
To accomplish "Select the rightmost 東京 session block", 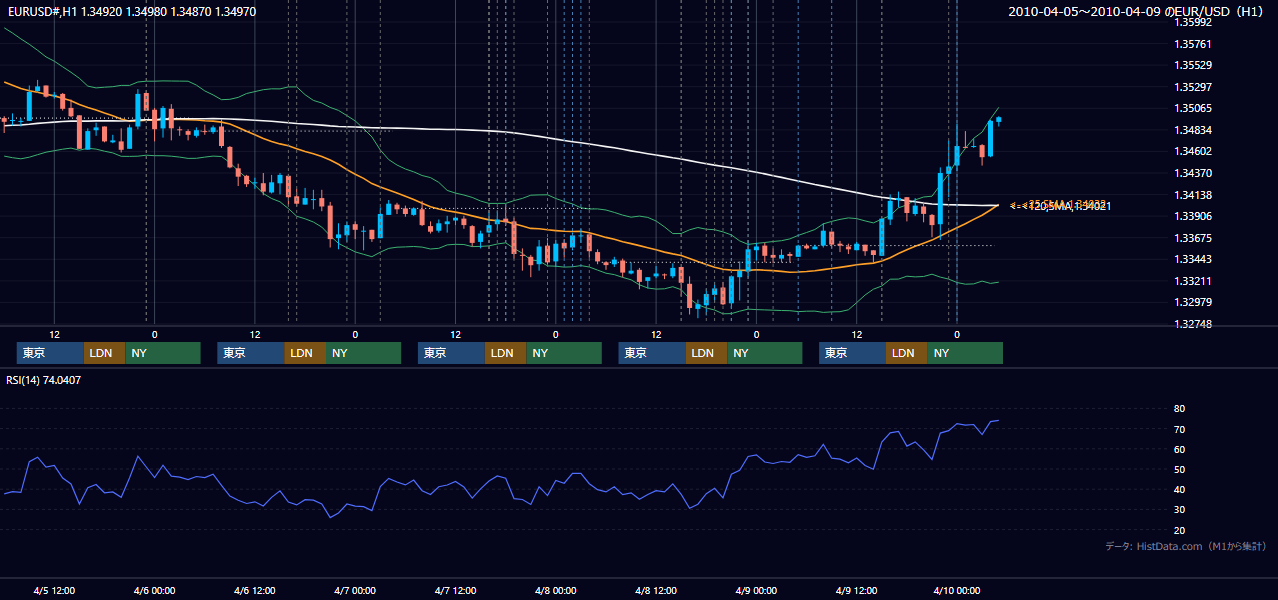I will click(x=852, y=353).
